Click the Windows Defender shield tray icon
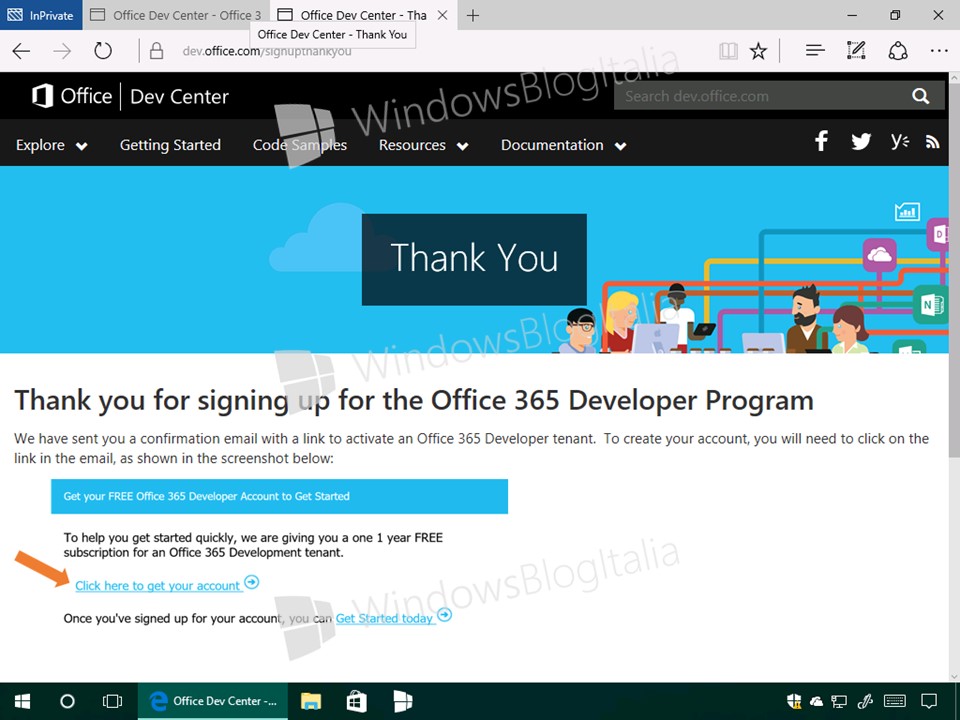The height and width of the screenshot is (720, 960). coord(794,701)
